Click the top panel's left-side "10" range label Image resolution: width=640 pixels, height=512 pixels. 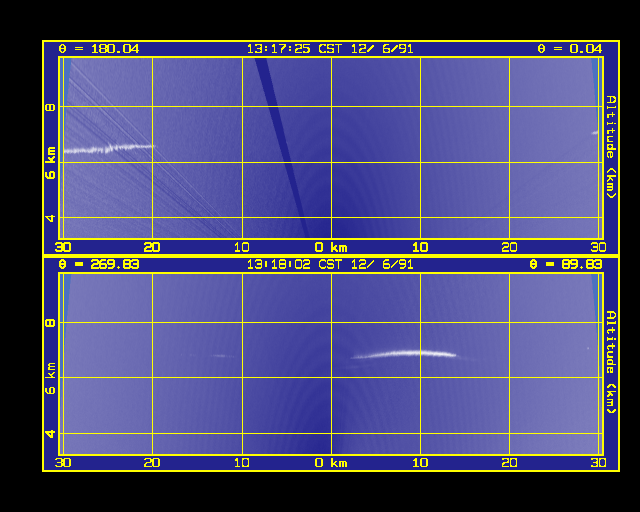pos(242,247)
